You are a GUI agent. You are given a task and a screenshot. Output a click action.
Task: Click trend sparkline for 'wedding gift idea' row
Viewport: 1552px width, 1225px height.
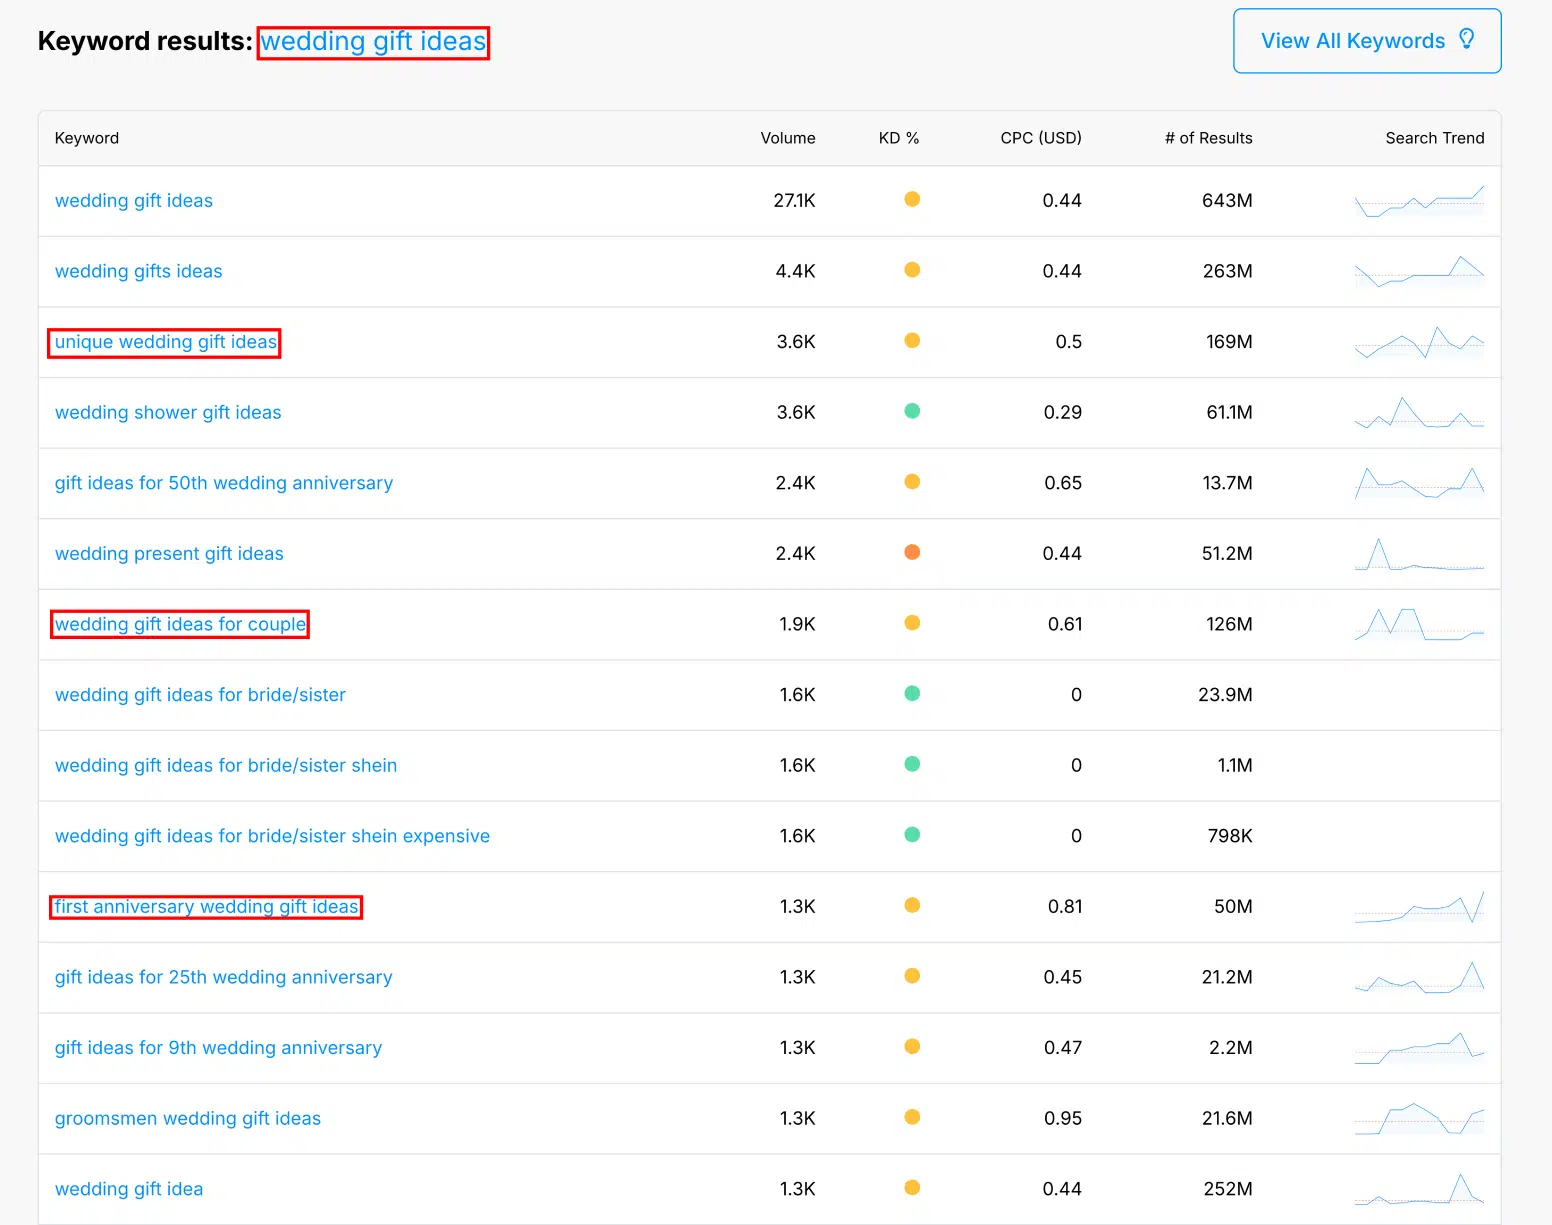(1420, 1189)
